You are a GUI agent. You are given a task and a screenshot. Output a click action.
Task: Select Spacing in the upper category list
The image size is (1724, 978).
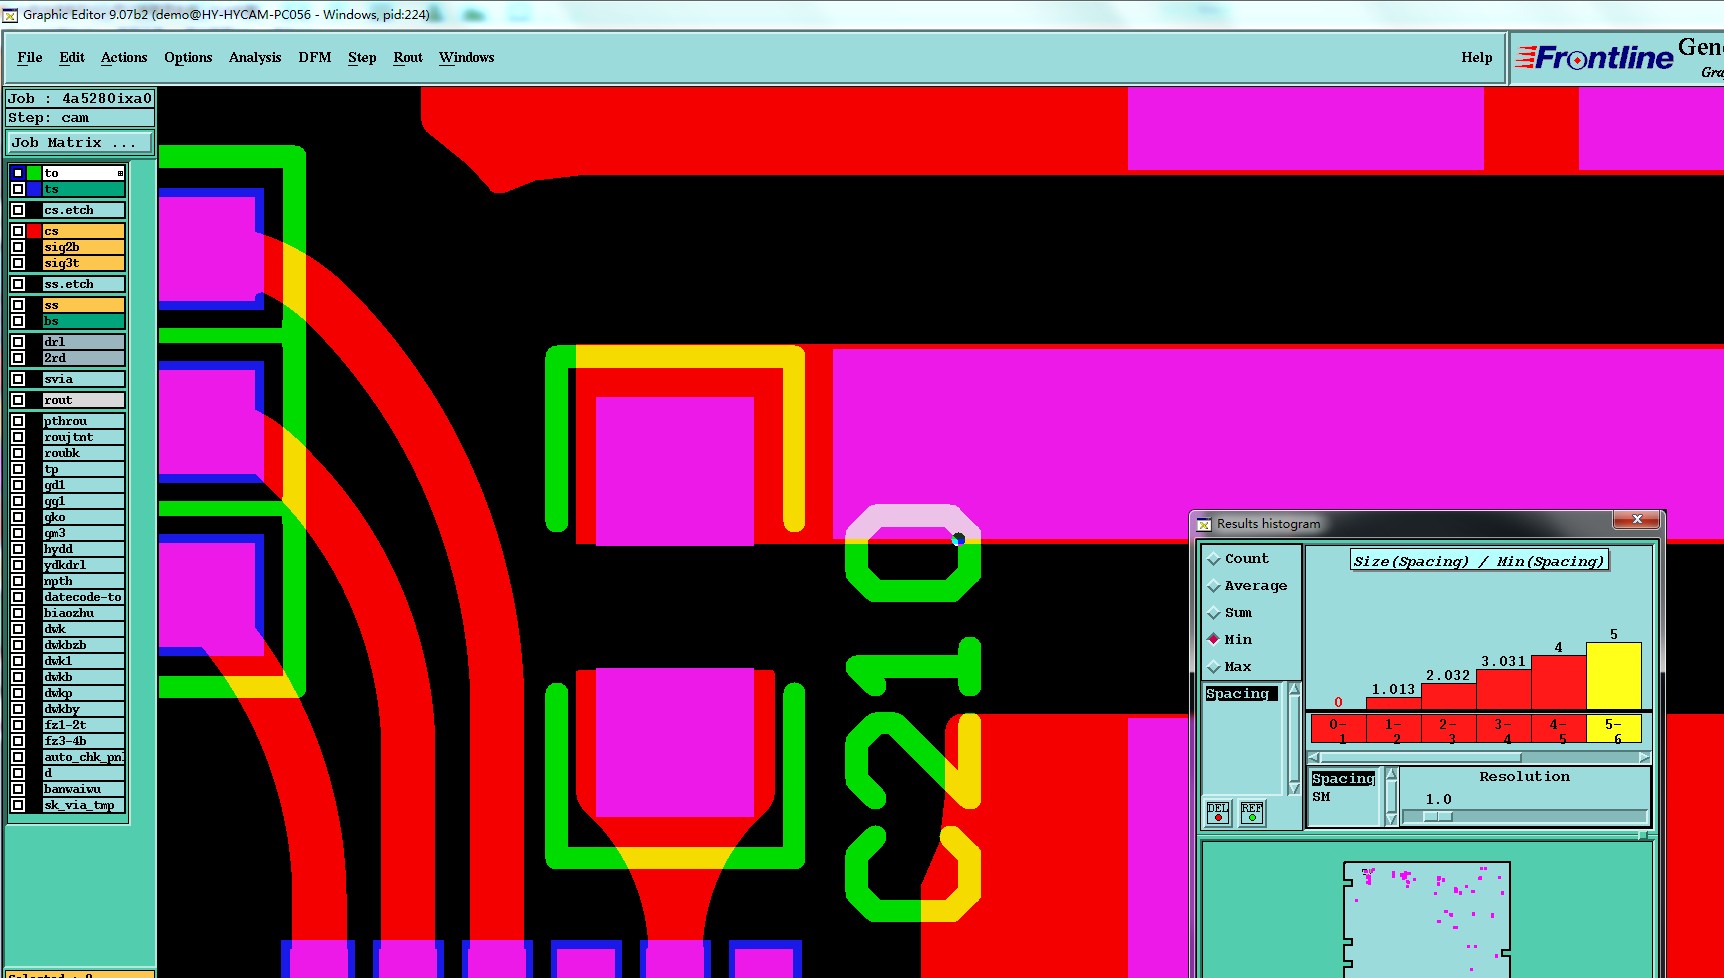coord(1240,694)
